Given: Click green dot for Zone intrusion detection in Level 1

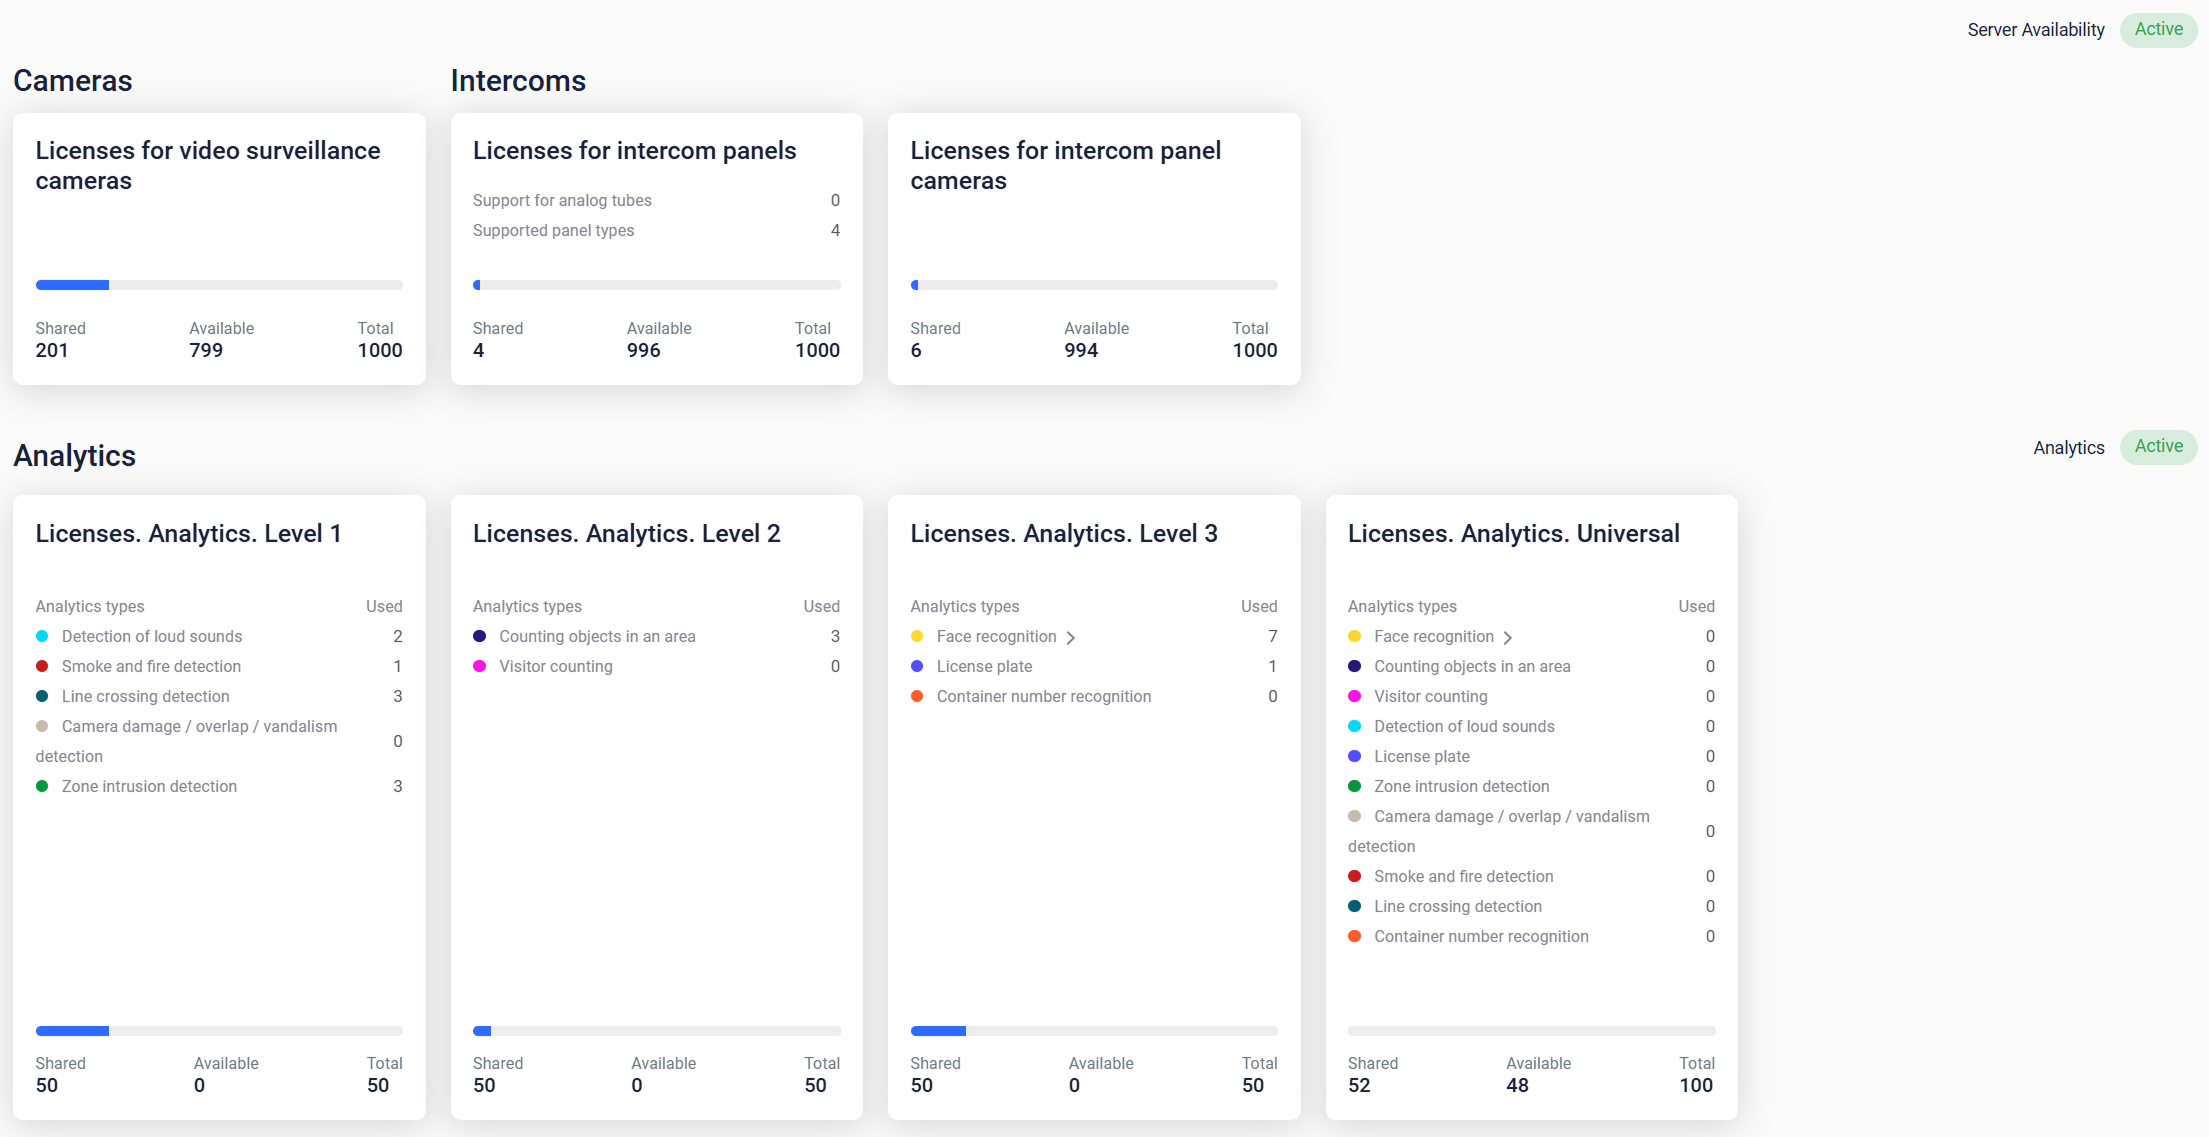Looking at the screenshot, I should [42, 786].
